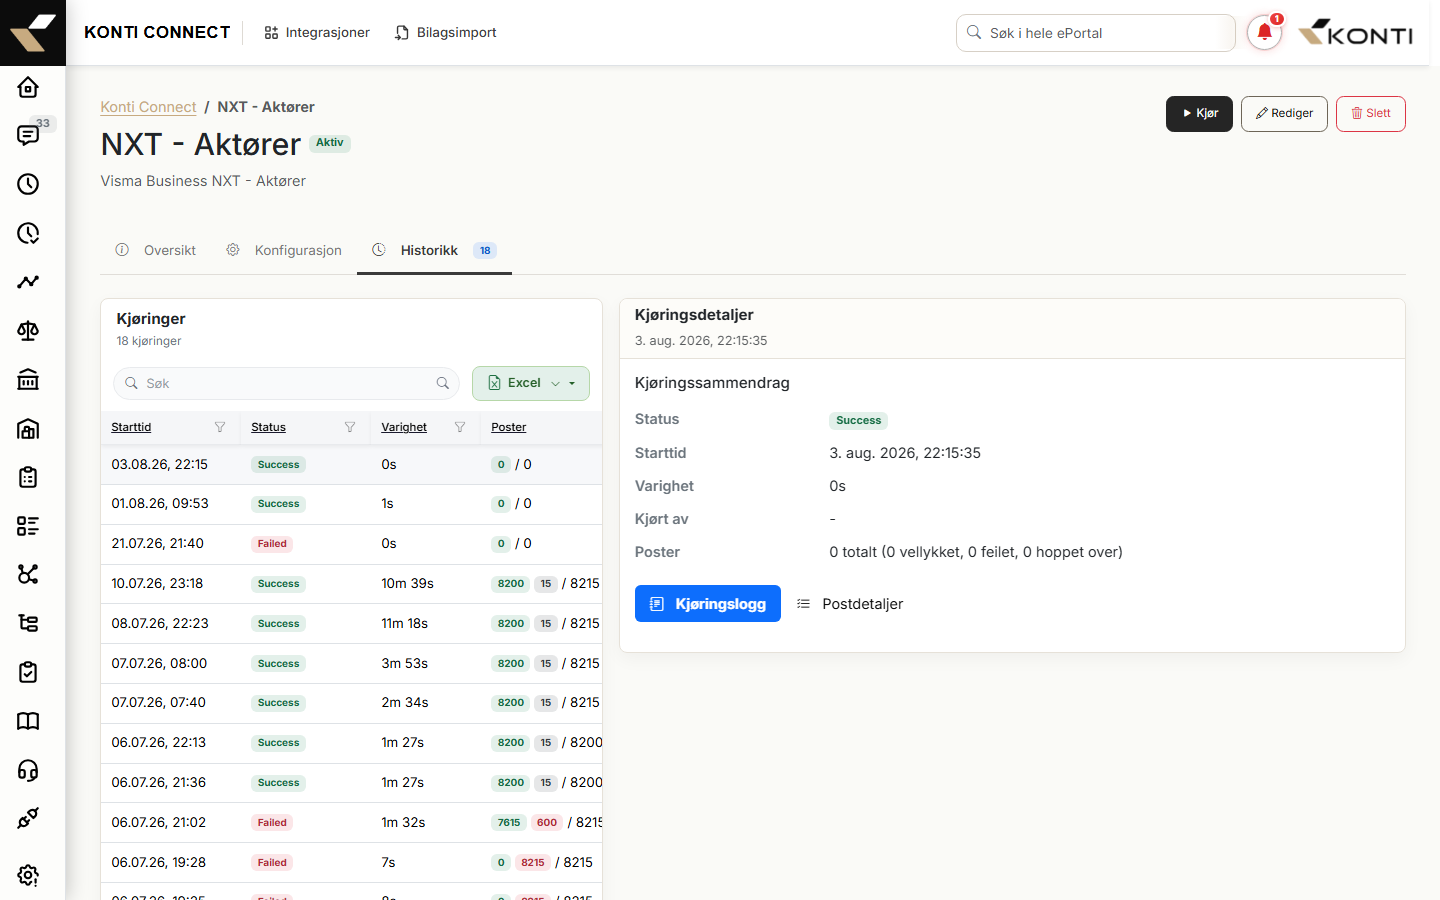Select the failed run from 06.07.26, 19:28
Screen dimensions: 1440x900
pyautogui.click(x=351, y=863)
